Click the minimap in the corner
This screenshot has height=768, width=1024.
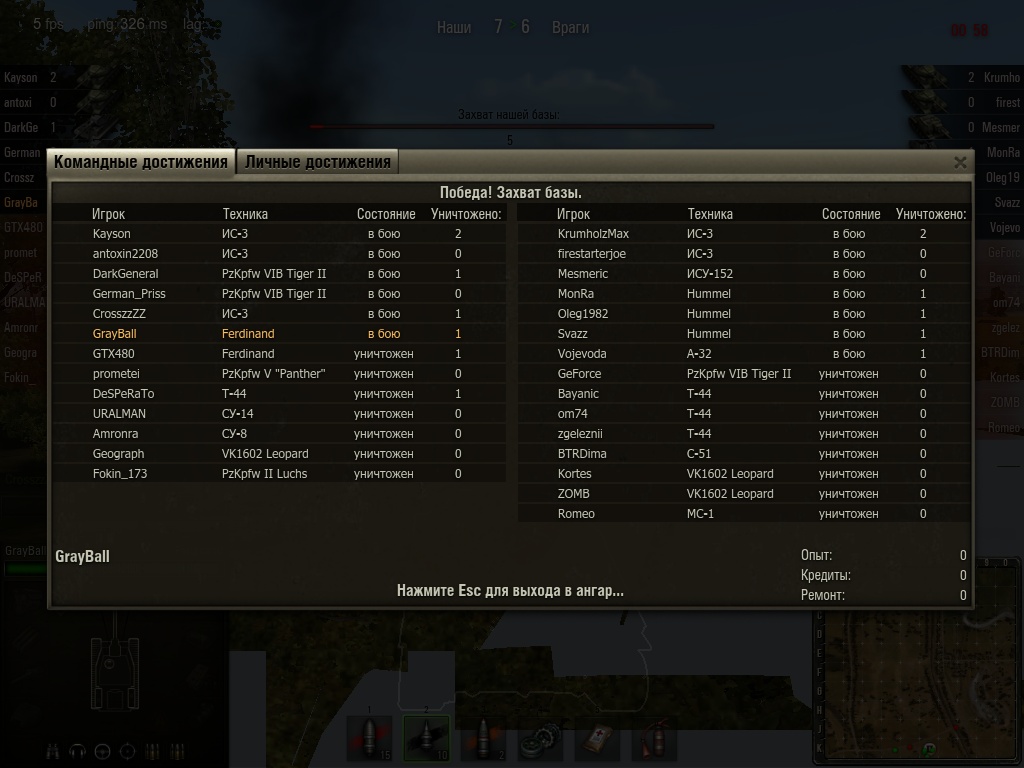pyautogui.click(x=918, y=686)
